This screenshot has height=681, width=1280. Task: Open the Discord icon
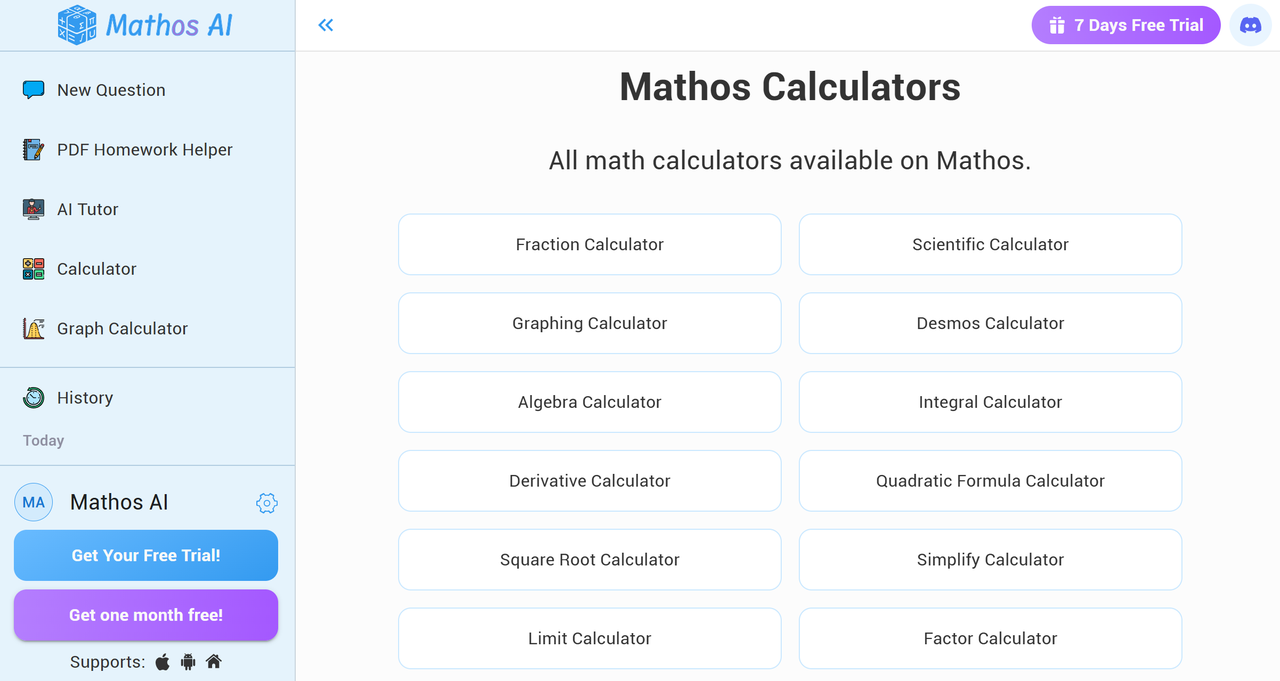click(1250, 25)
